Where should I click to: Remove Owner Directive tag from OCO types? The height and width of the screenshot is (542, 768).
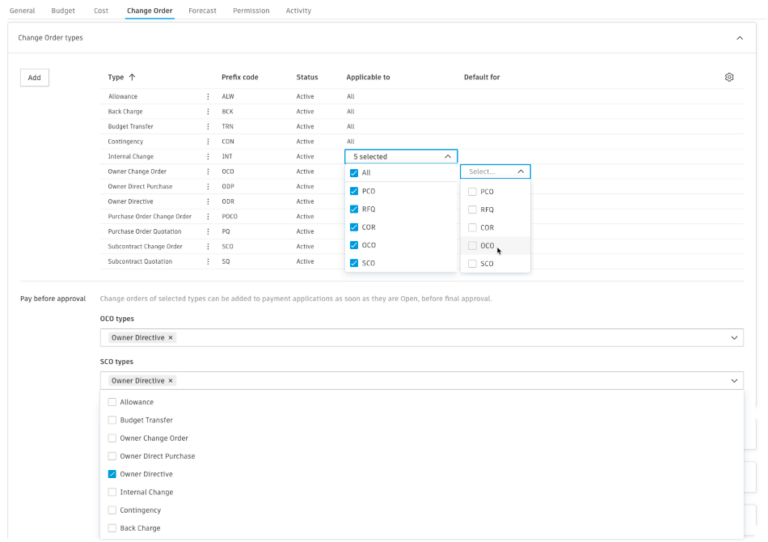[x=170, y=338]
